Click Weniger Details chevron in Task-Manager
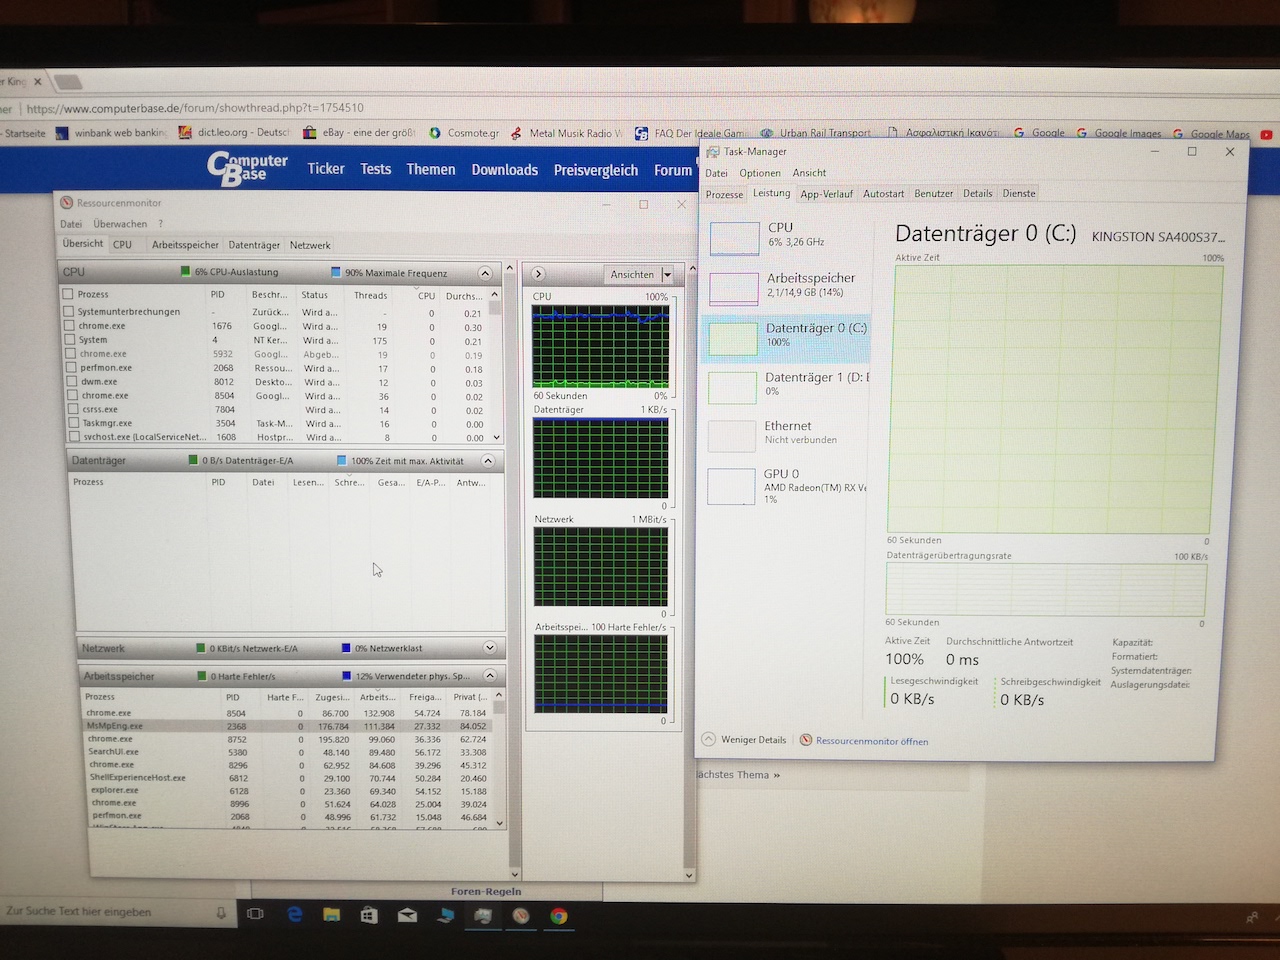The height and width of the screenshot is (960, 1280). click(x=709, y=739)
